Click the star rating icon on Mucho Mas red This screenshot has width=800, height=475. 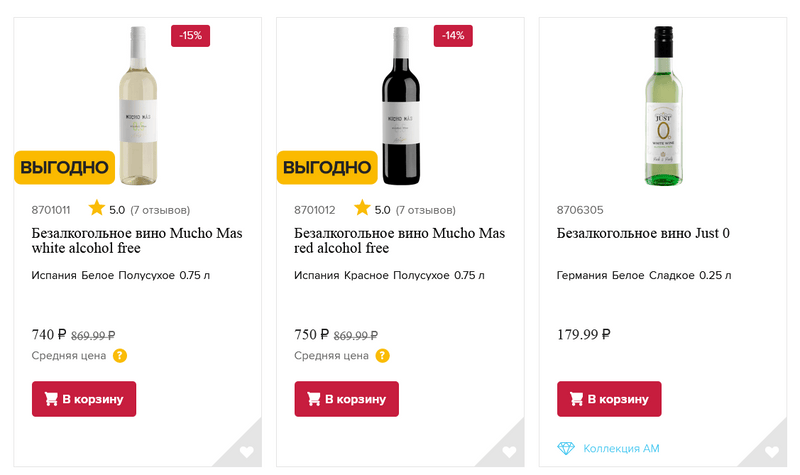pyautogui.click(x=359, y=209)
